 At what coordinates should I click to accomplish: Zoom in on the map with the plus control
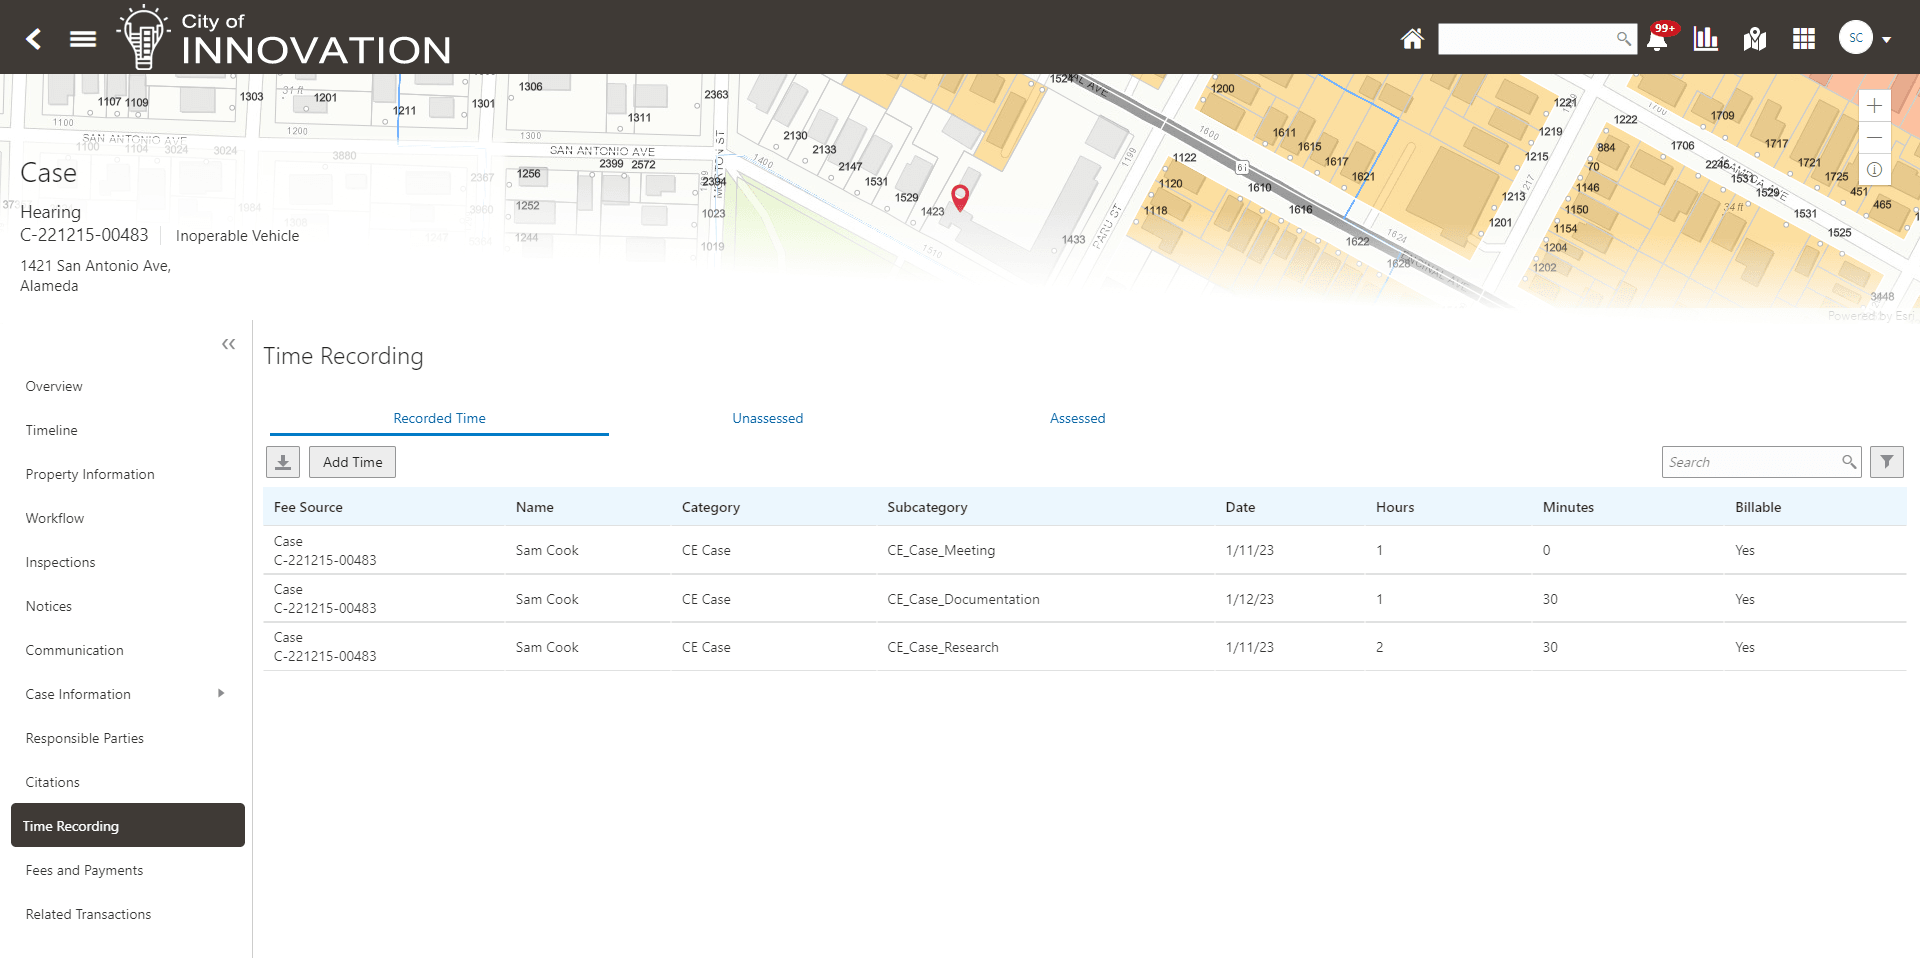pos(1875,105)
